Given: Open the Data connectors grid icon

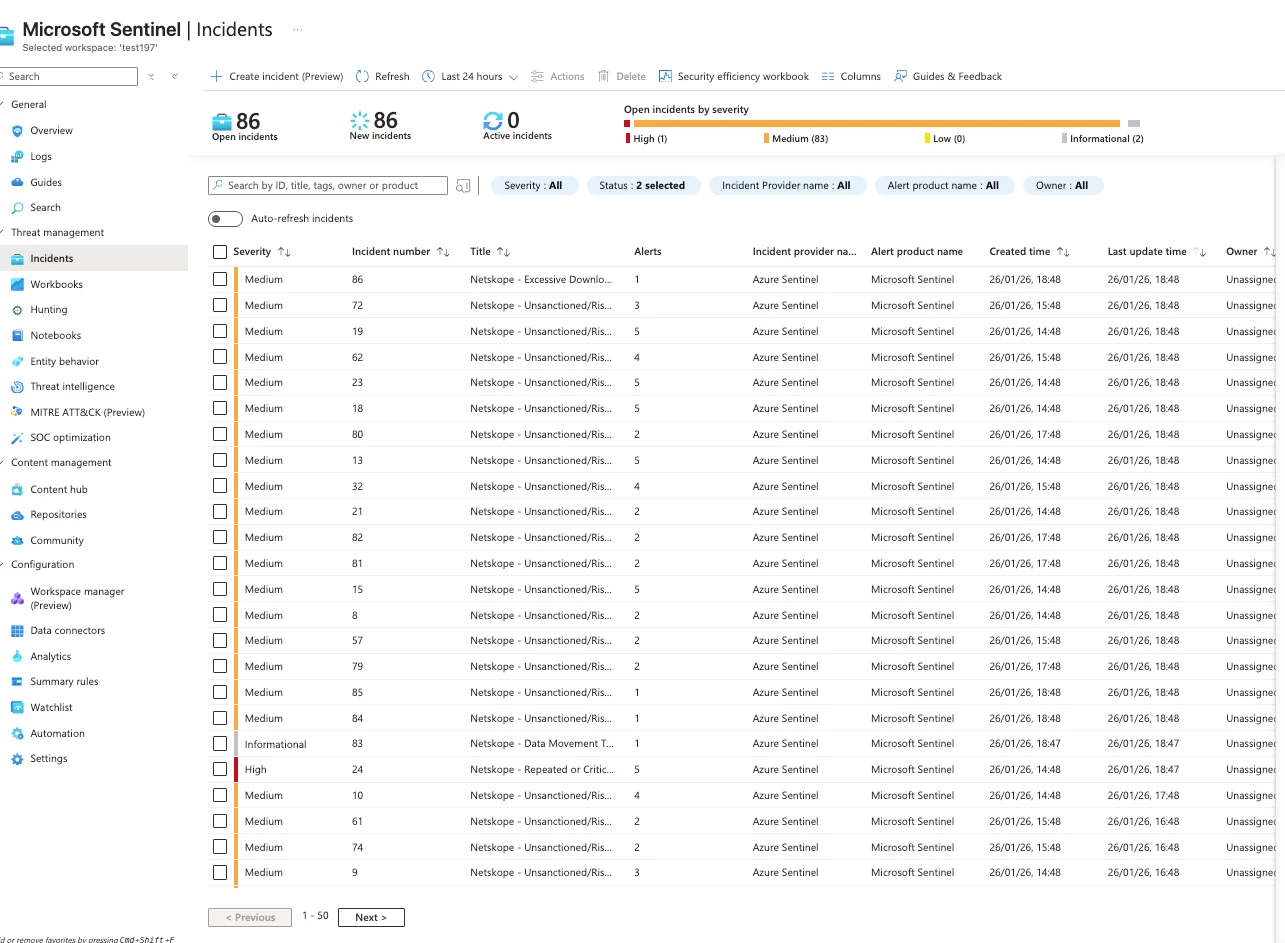Looking at the screenshot, I should (17, 631).
